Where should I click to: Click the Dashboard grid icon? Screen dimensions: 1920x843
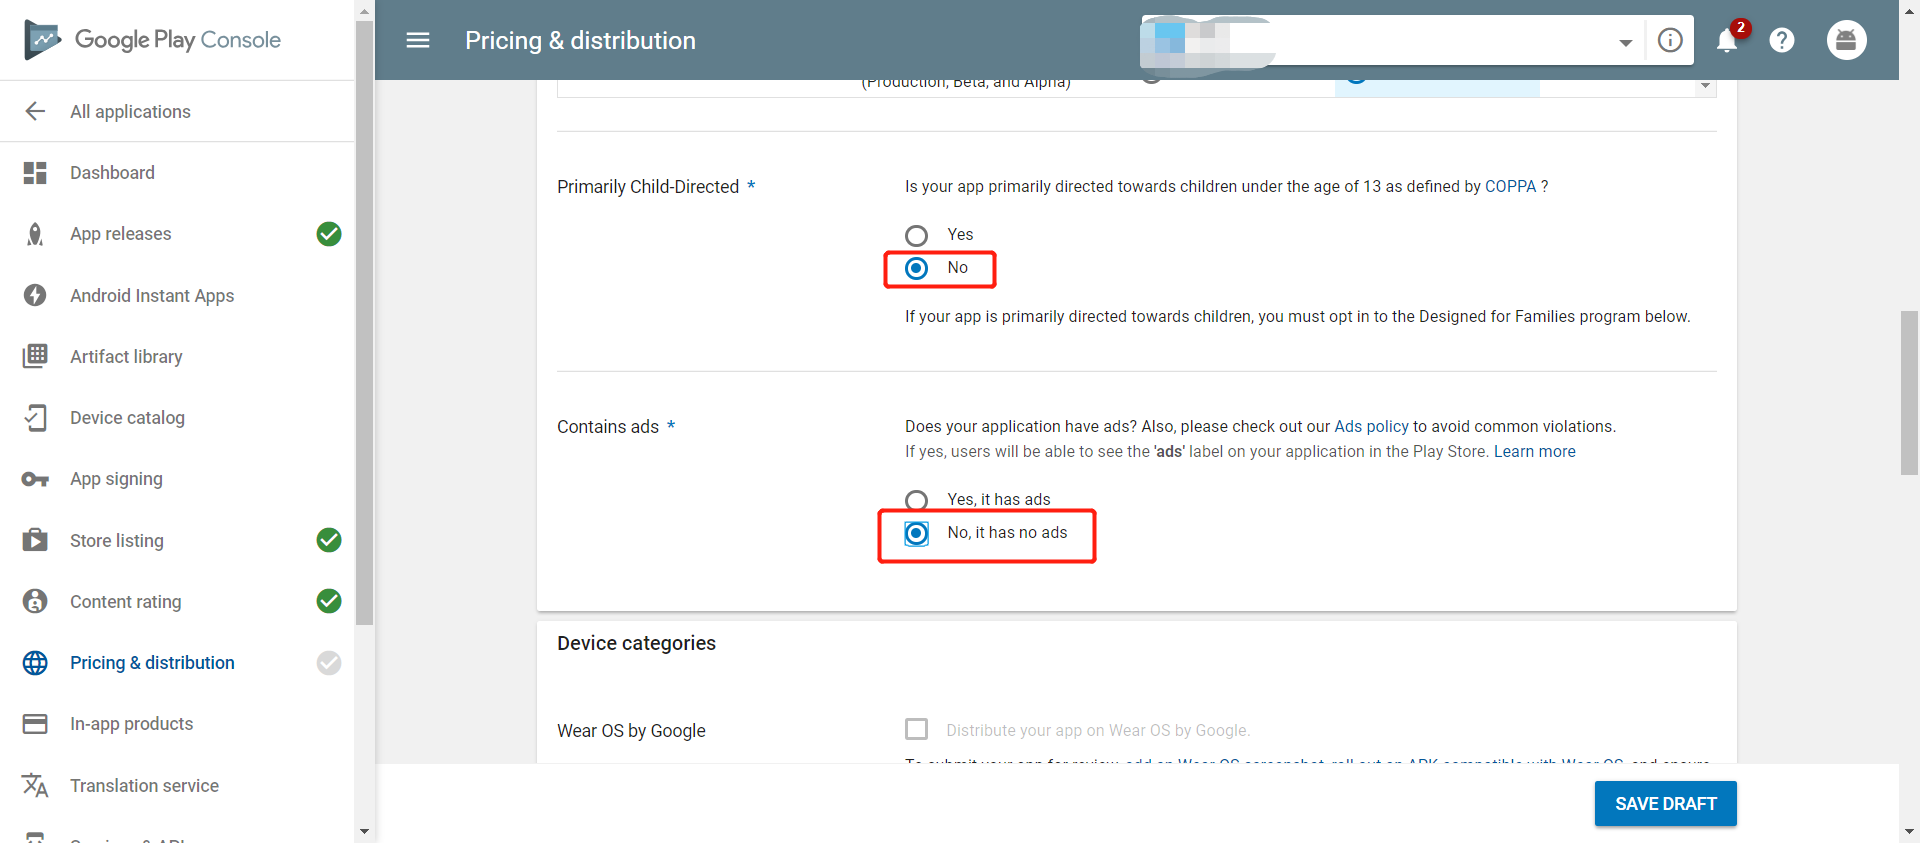[35, 173]
